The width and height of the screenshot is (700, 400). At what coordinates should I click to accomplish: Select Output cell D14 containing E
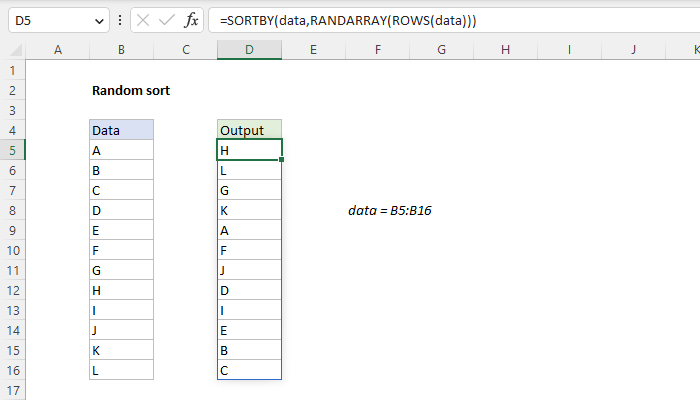click(x=250, y=330)
